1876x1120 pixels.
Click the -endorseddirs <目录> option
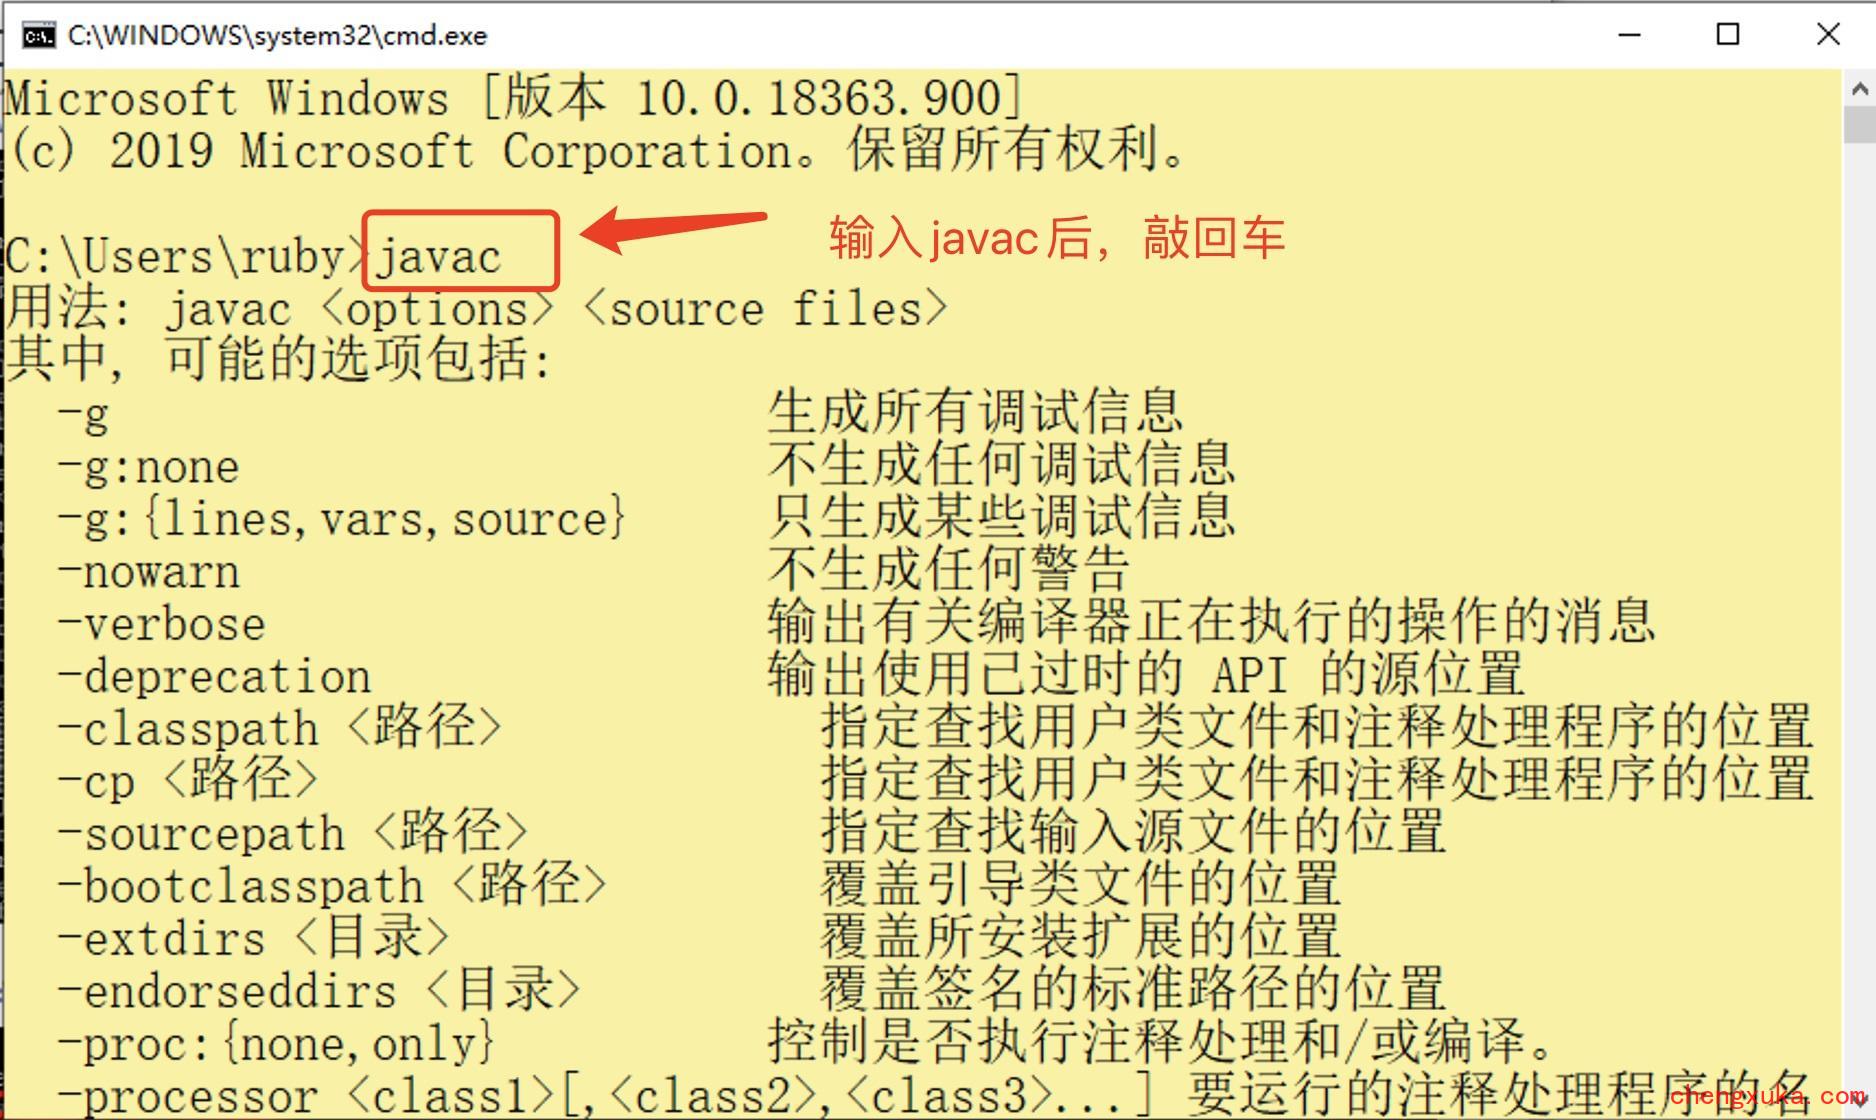pyautogui.click(x=318, y=991)
